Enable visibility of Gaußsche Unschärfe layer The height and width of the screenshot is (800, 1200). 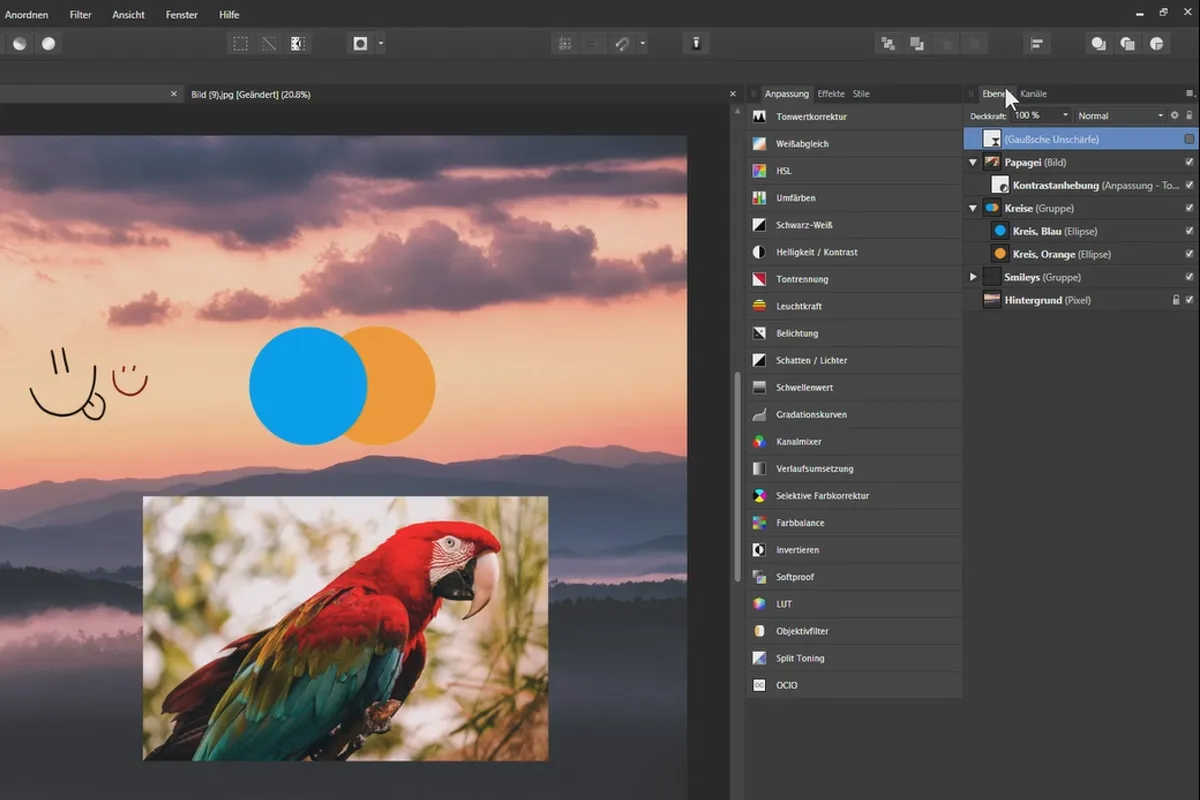coord(1189,139)
